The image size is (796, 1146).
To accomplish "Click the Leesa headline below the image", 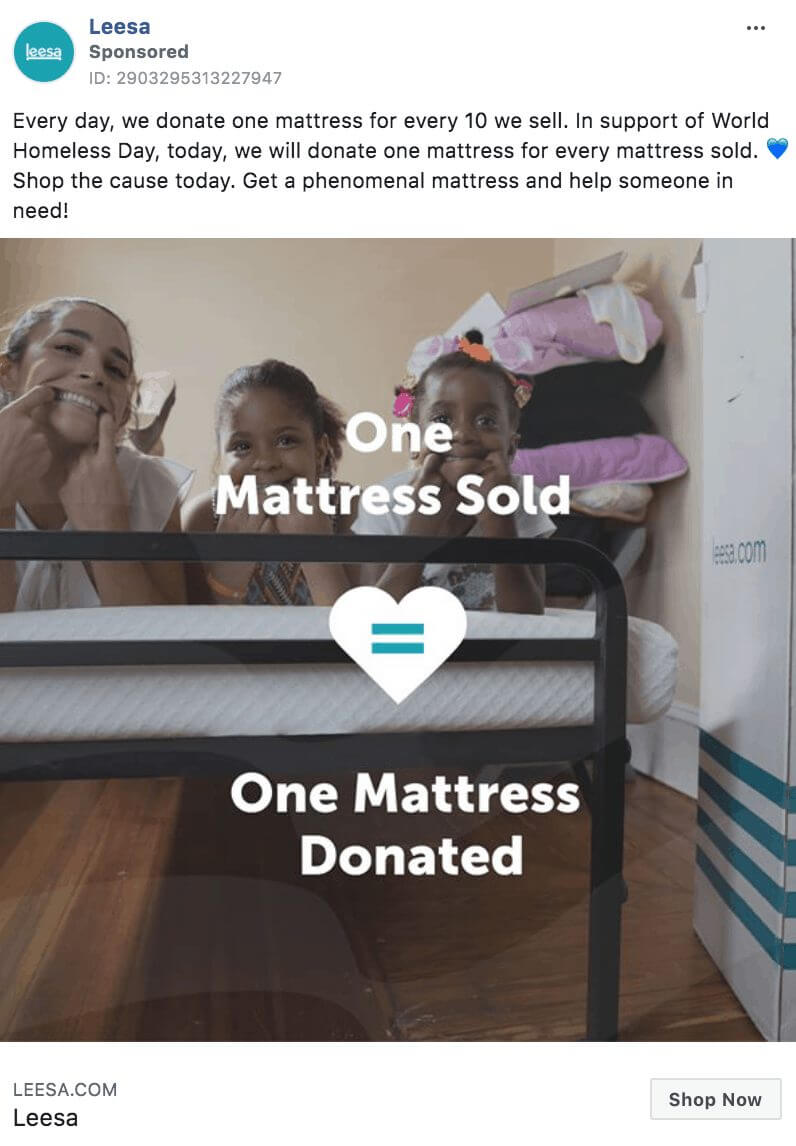I will click(45, 1118).
